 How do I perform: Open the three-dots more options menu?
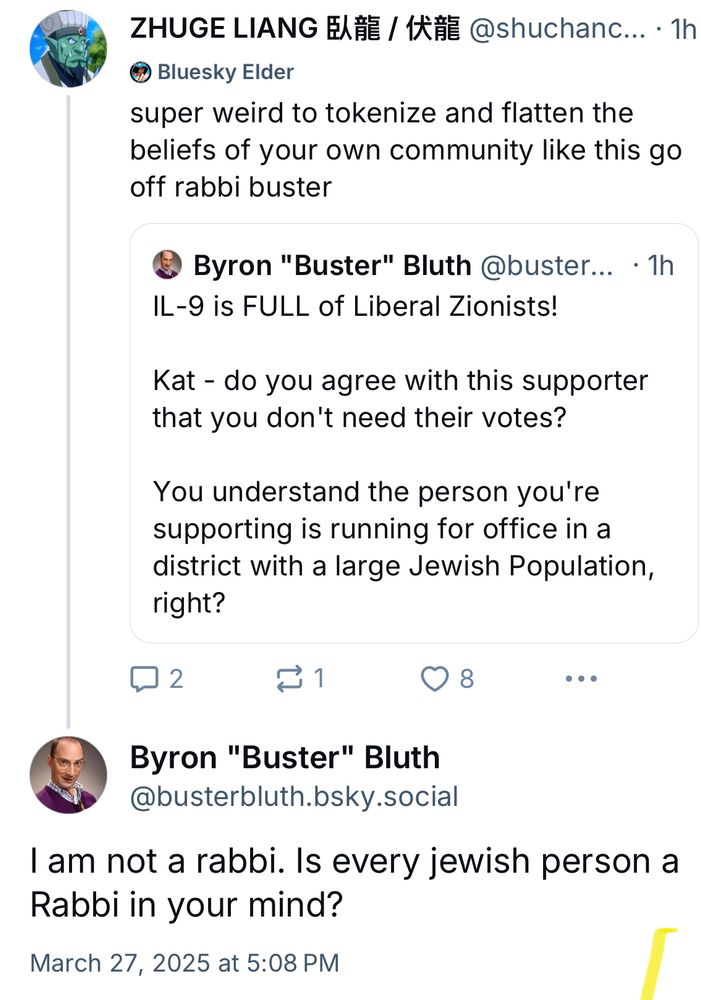click(581, 679)
